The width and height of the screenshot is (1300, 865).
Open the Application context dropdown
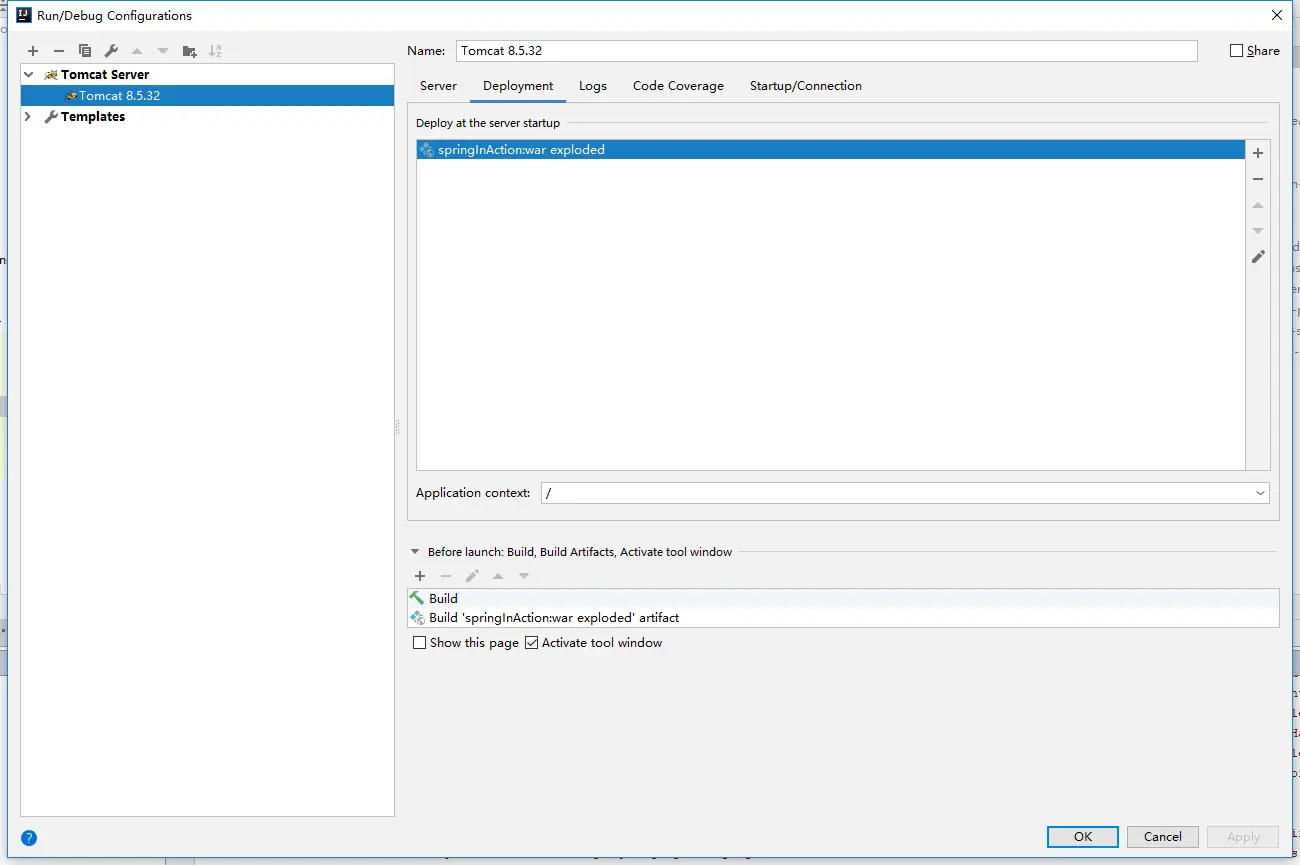pos(1260,493)
